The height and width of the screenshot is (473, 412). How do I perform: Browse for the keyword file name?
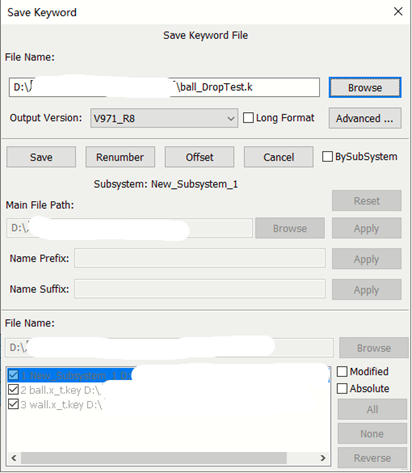365,87
